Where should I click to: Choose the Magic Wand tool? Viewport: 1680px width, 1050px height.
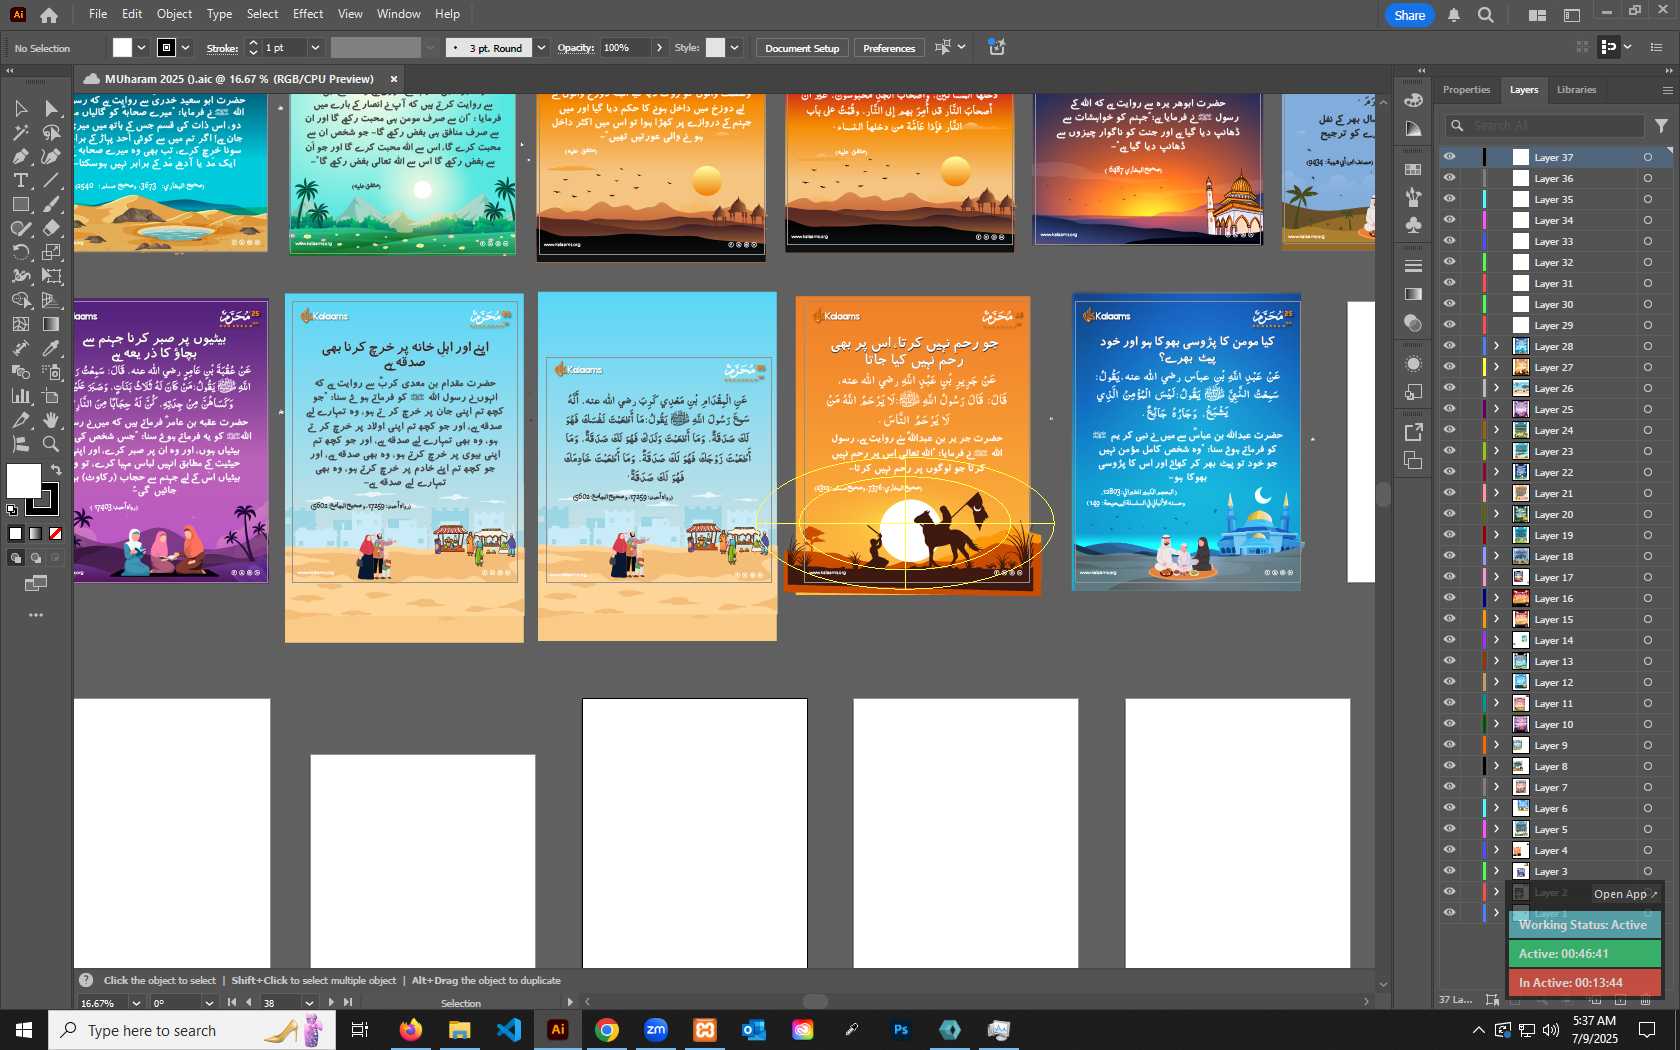[x=21, y=132]
